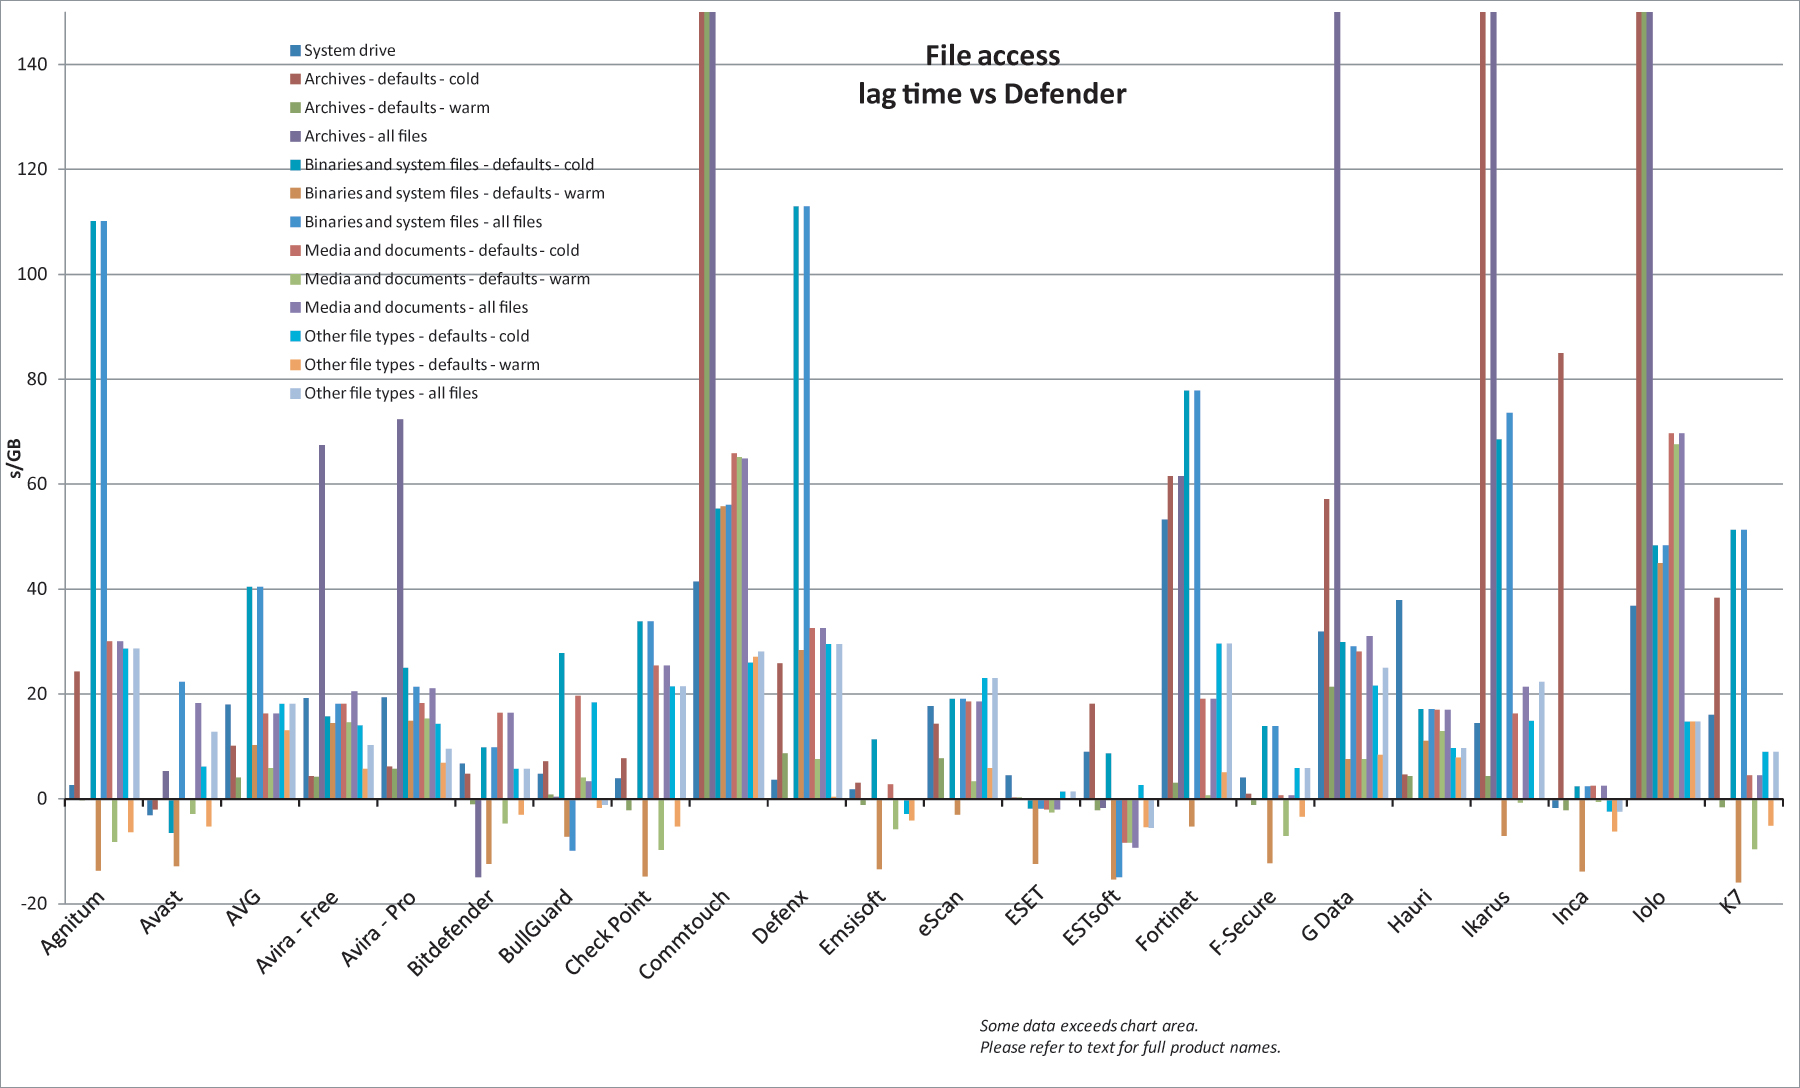Click the Commtouch x-axis label
Screen dimensions: 1800x1088
pyautogui.click(x=684, y=934)
